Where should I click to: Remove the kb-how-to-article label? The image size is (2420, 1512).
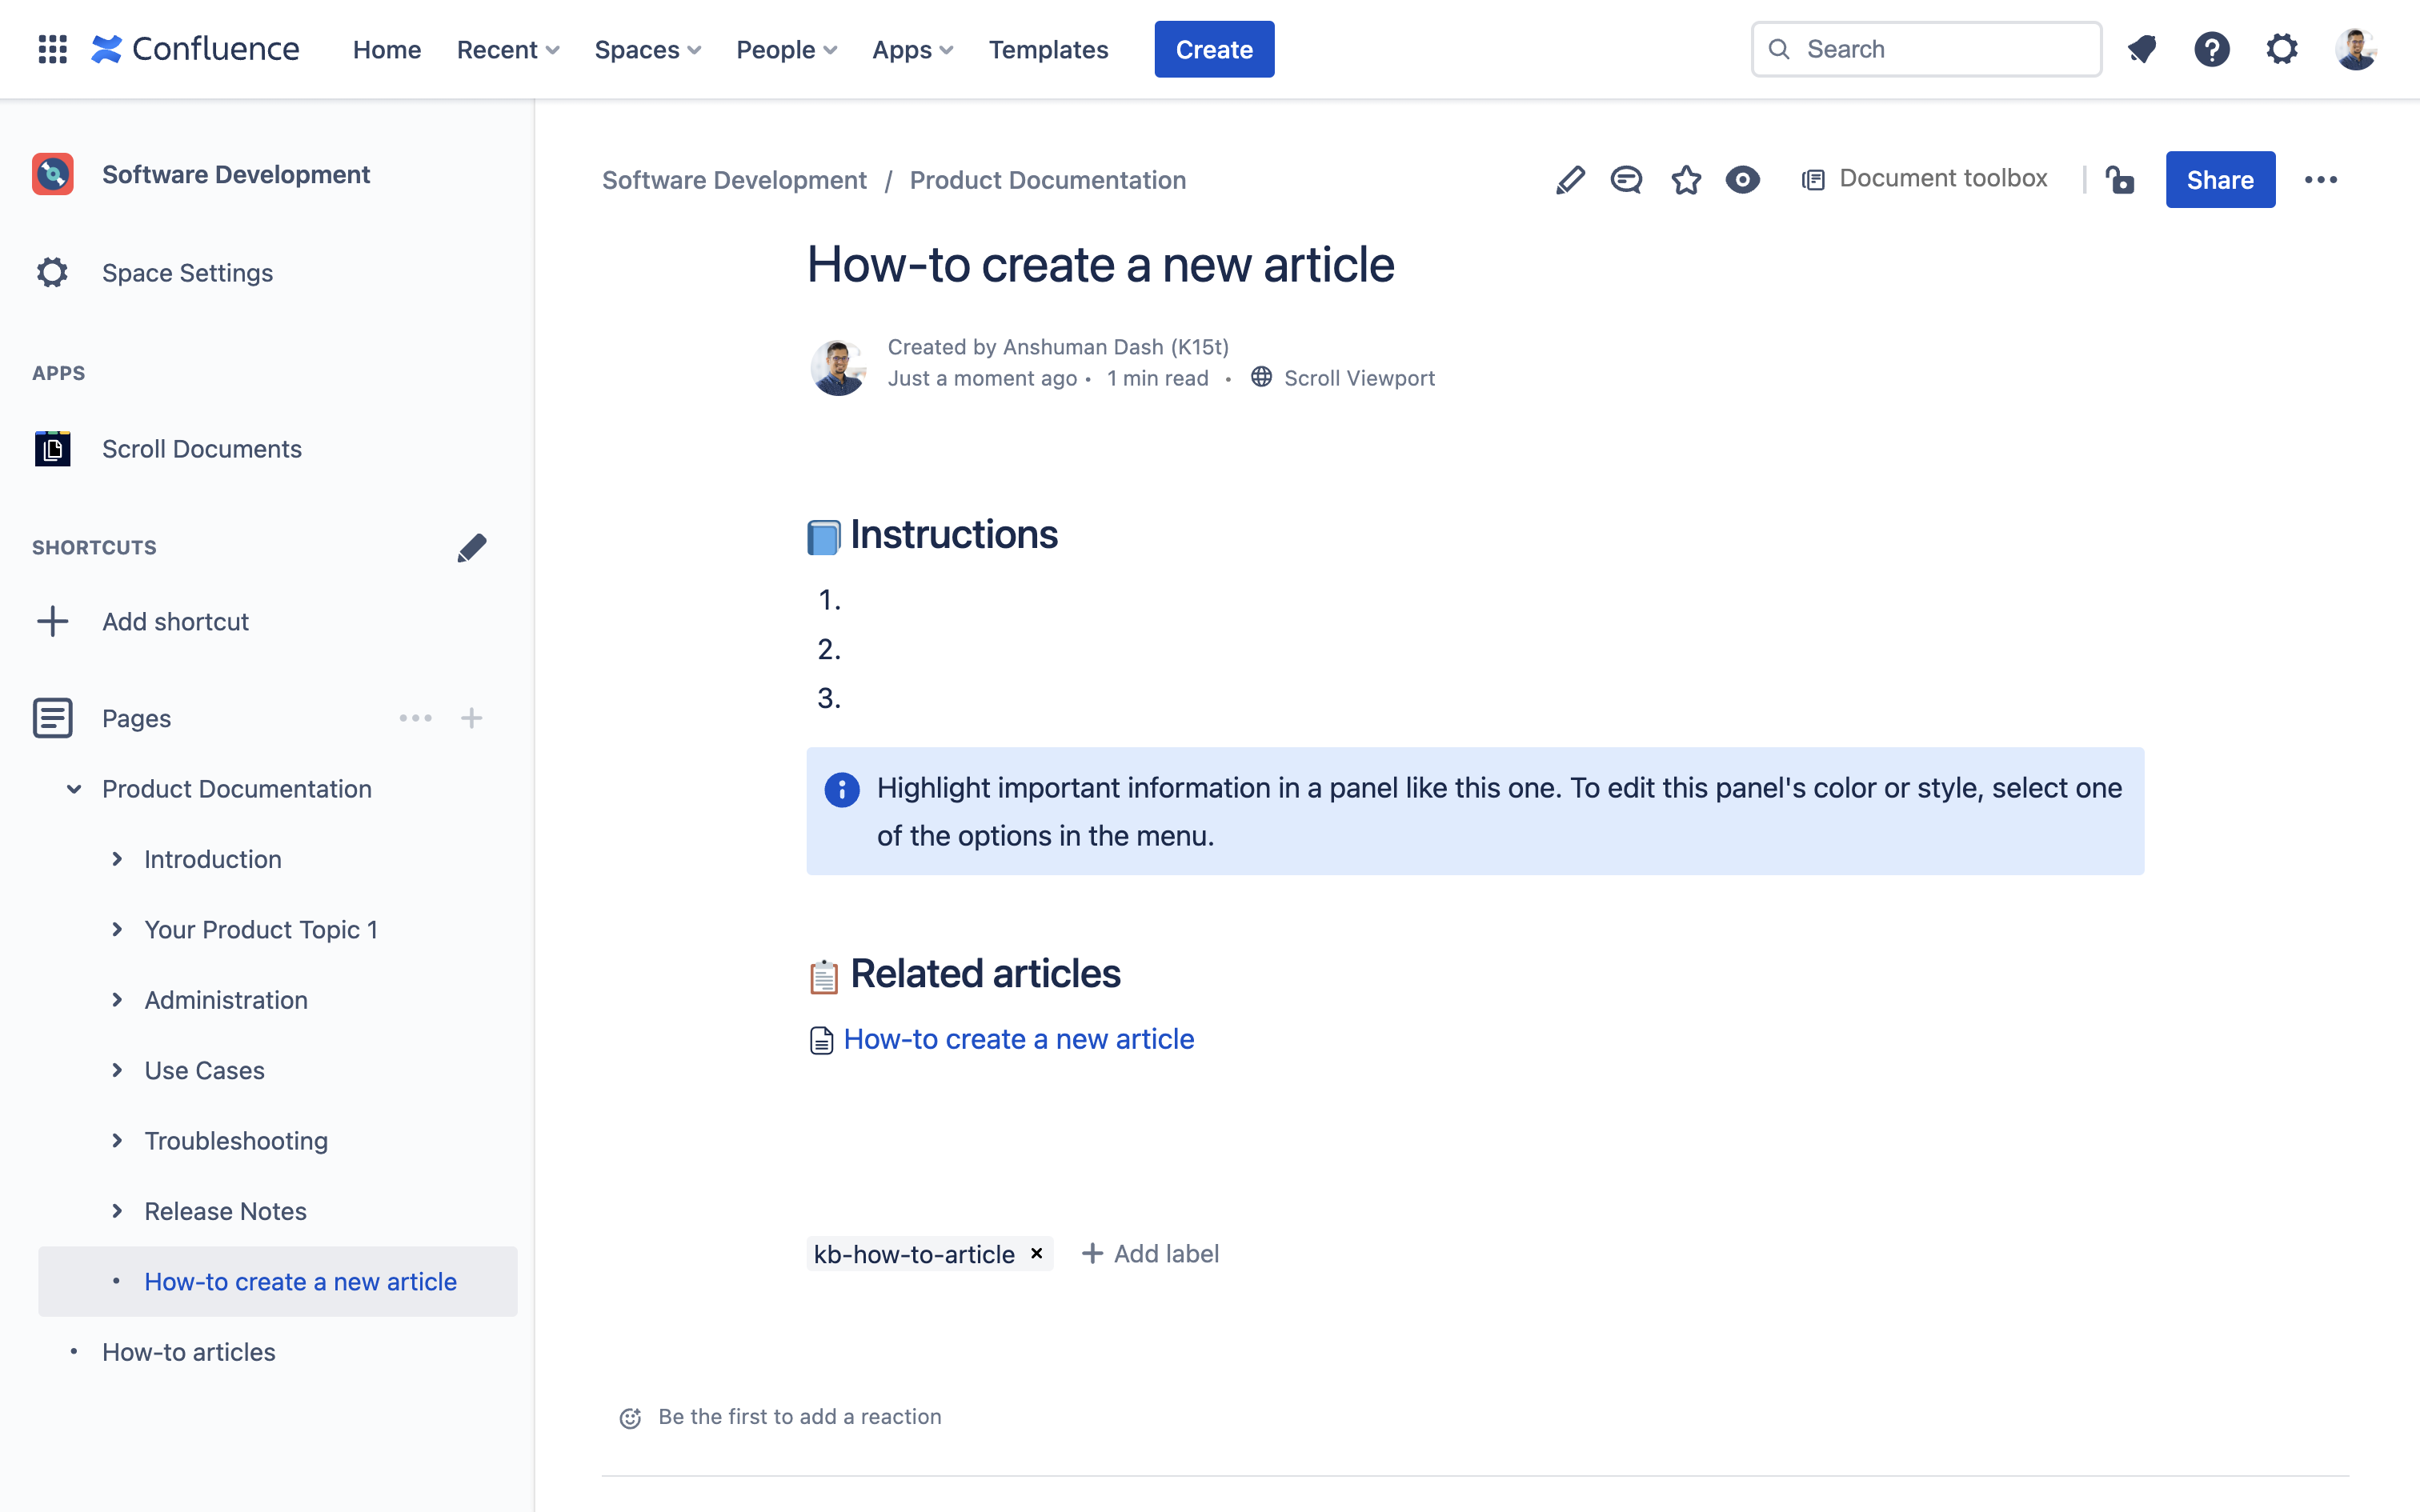[1037, 1253]
